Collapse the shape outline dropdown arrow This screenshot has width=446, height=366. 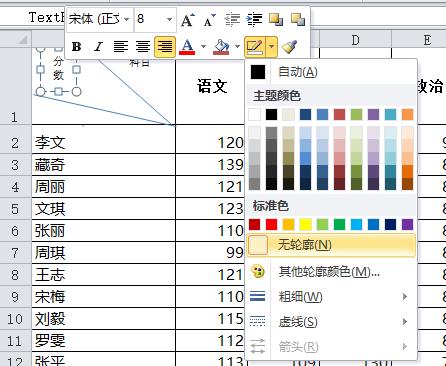tap(272, 47)
